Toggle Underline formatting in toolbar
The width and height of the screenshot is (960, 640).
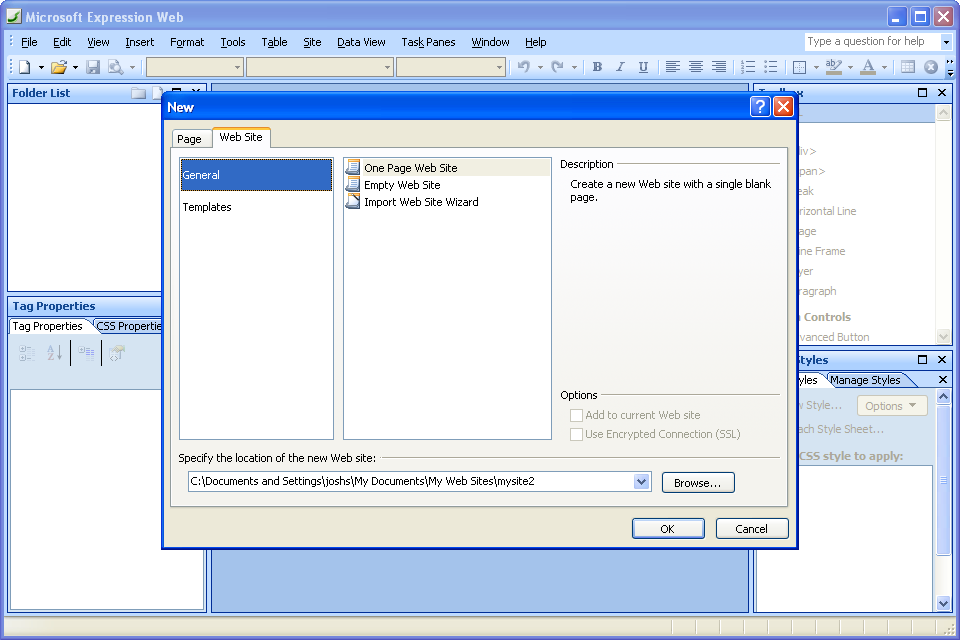click(x=643, y=67)
